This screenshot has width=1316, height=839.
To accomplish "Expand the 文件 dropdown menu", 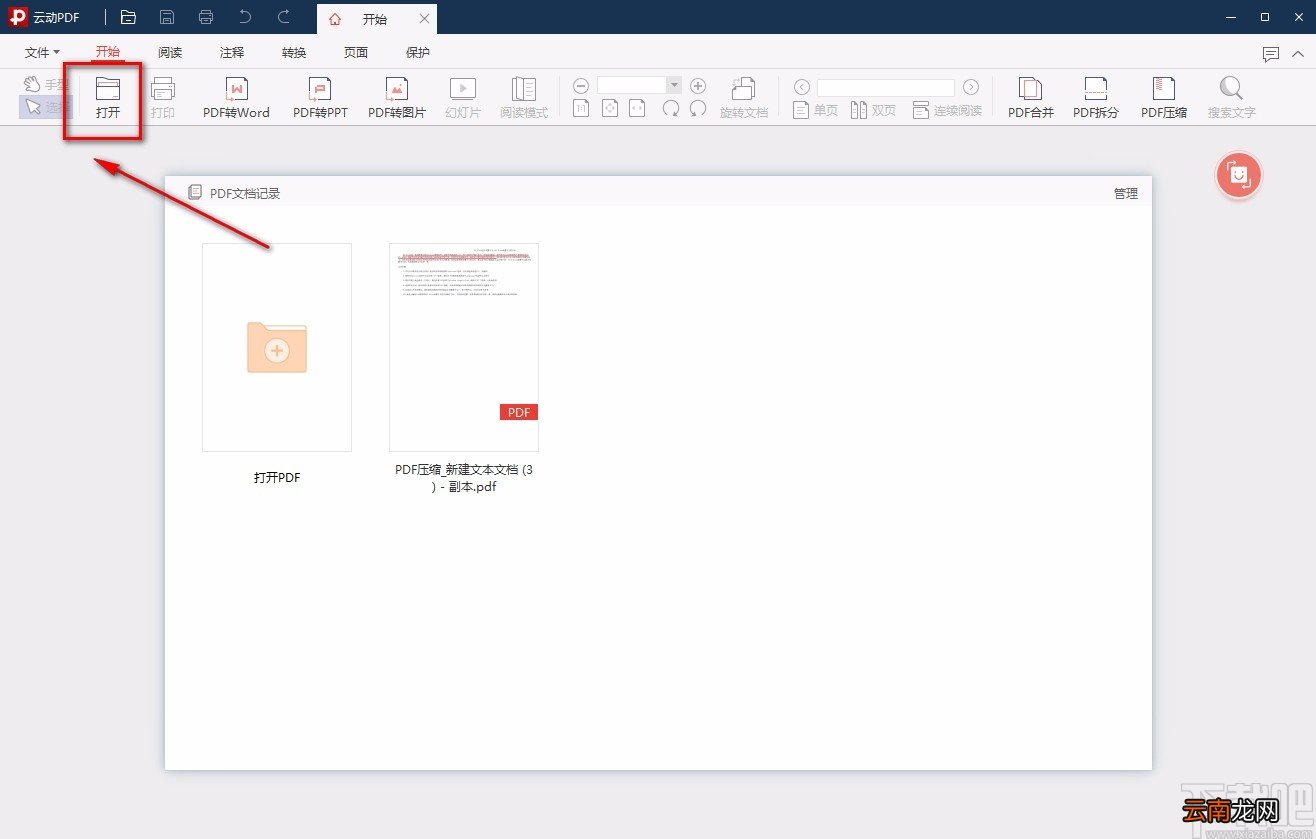I will tap(42, 53).
